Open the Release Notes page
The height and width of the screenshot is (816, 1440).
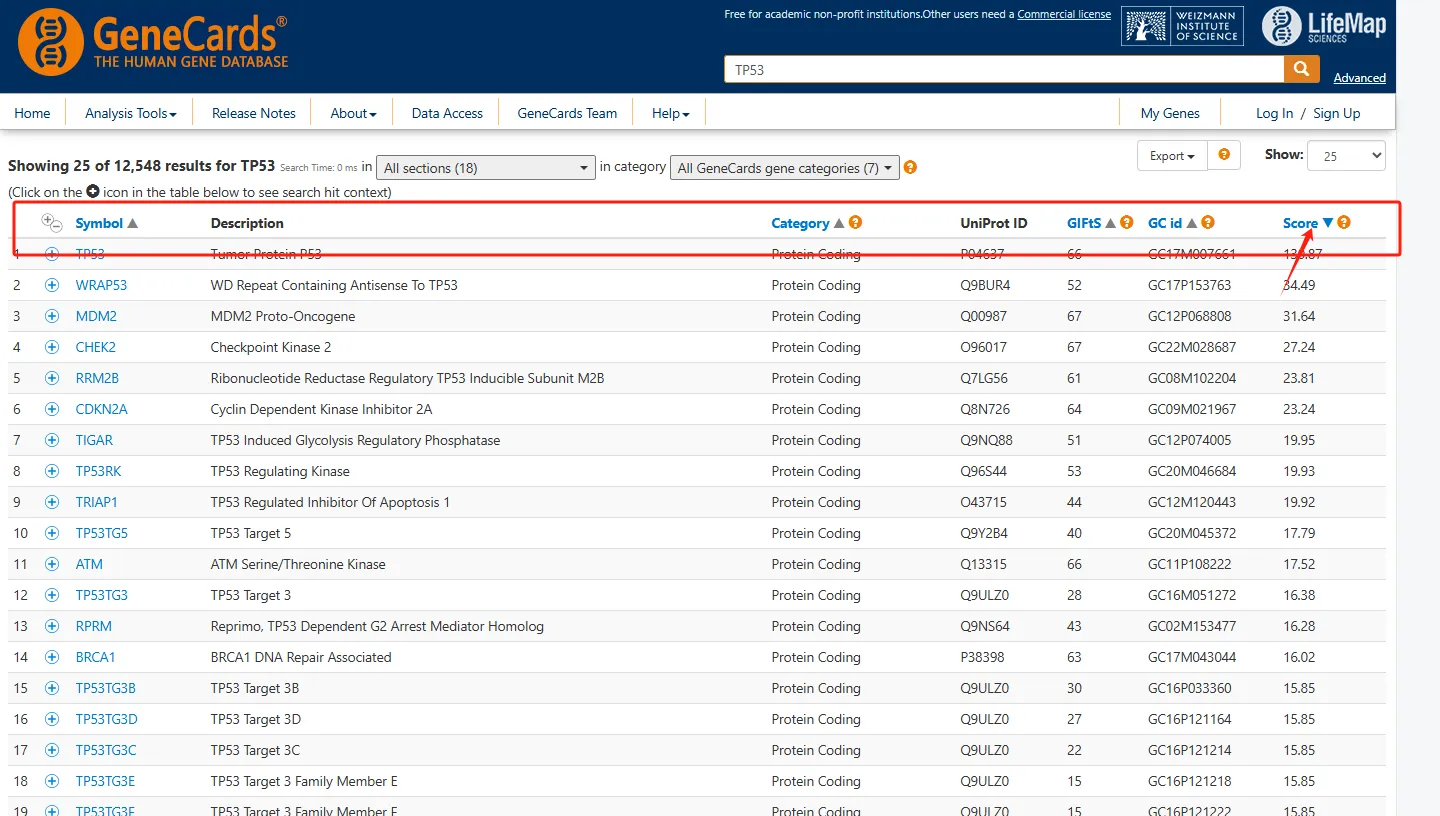(x=254, y=113)
